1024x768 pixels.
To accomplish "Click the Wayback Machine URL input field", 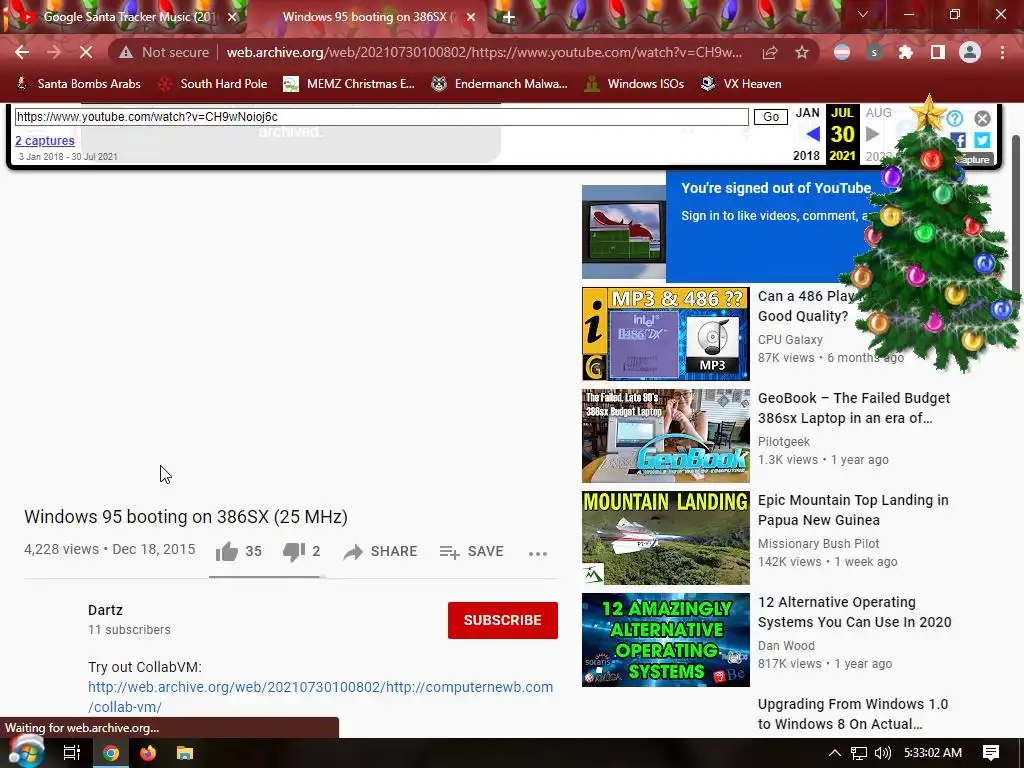I will pyautogui.click(x=381, y=117).
